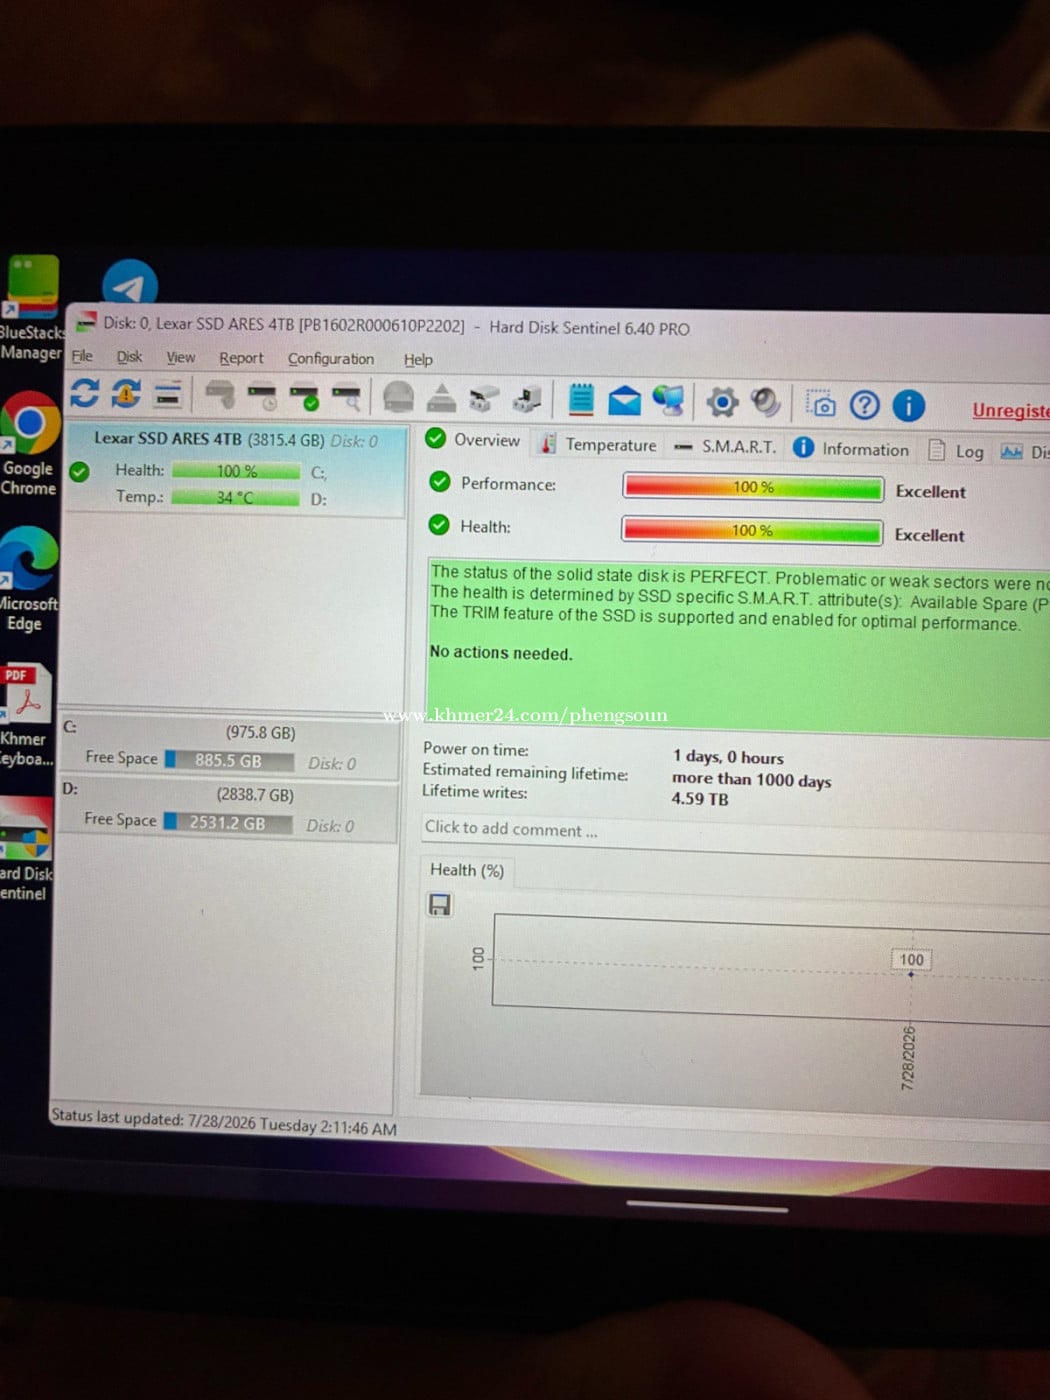This screenshot has height=1400, width=1050.
Task: Open the Help menu
Action: (418, 360)
